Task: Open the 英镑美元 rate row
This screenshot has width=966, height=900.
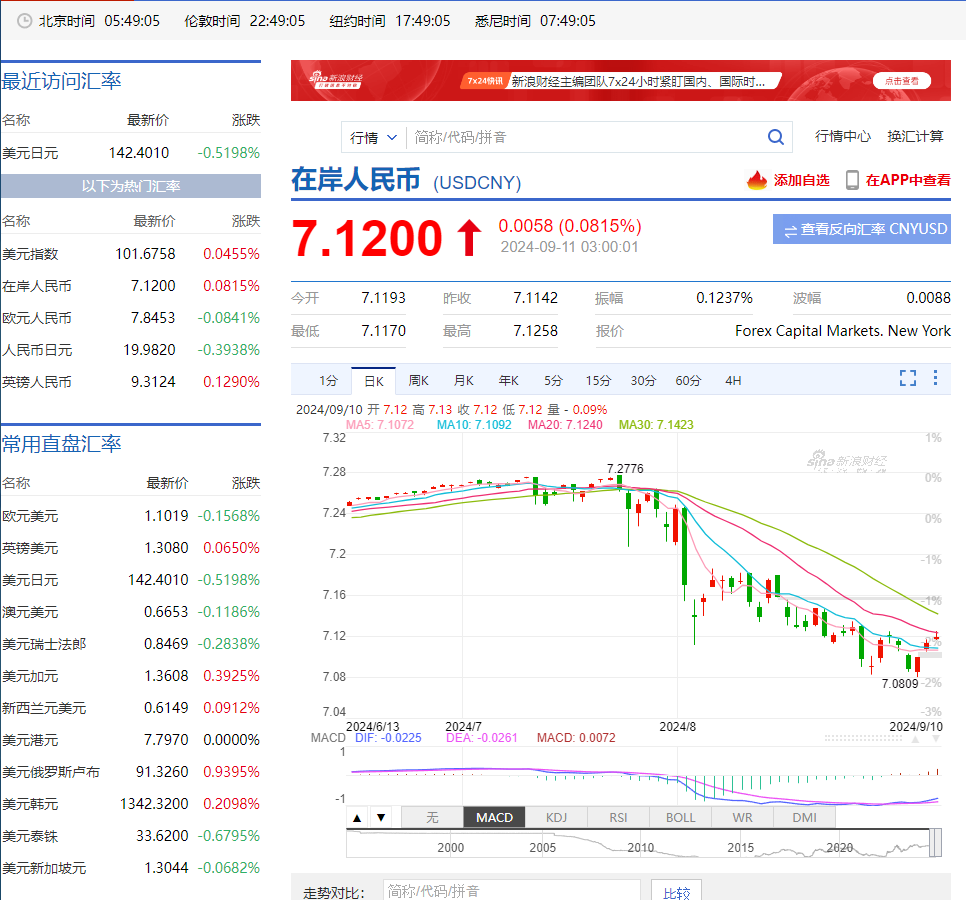Action: [x=131, y=548]
